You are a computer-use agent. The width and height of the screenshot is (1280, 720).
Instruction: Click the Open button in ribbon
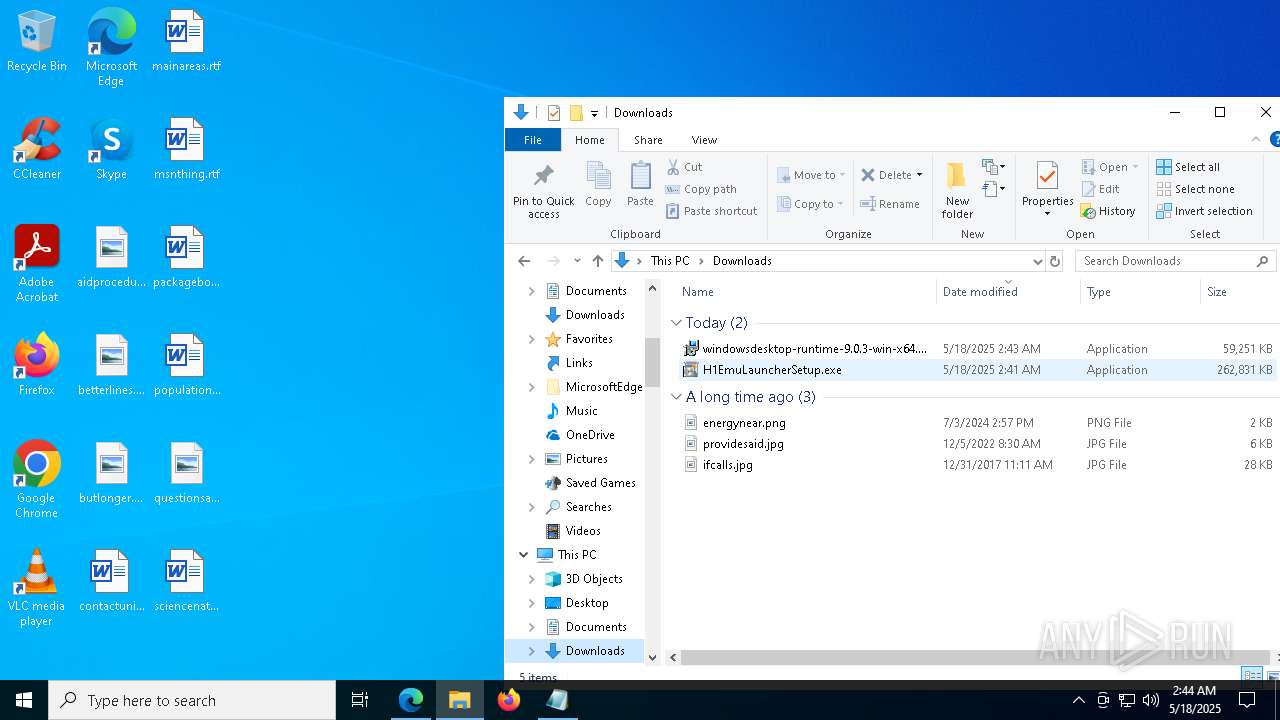1110,167
